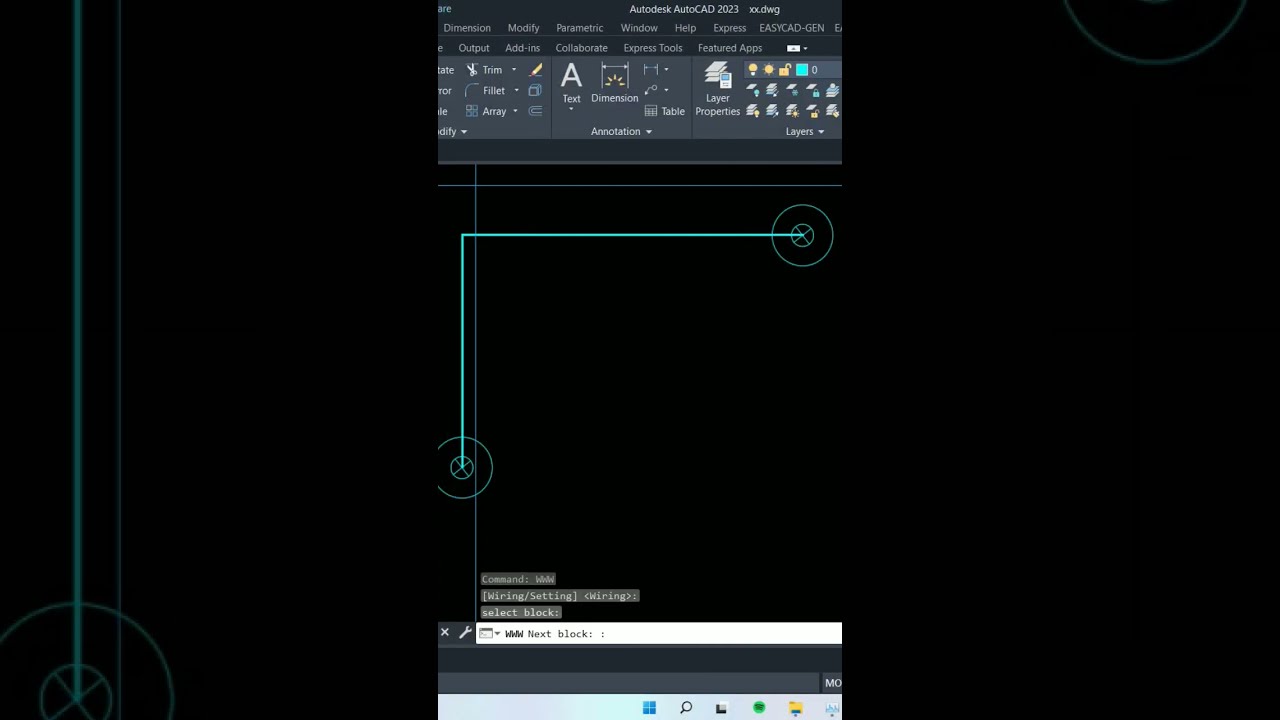Expand the Text tool dropdown
Screen dimensions: 1280x720
(571, 109)
